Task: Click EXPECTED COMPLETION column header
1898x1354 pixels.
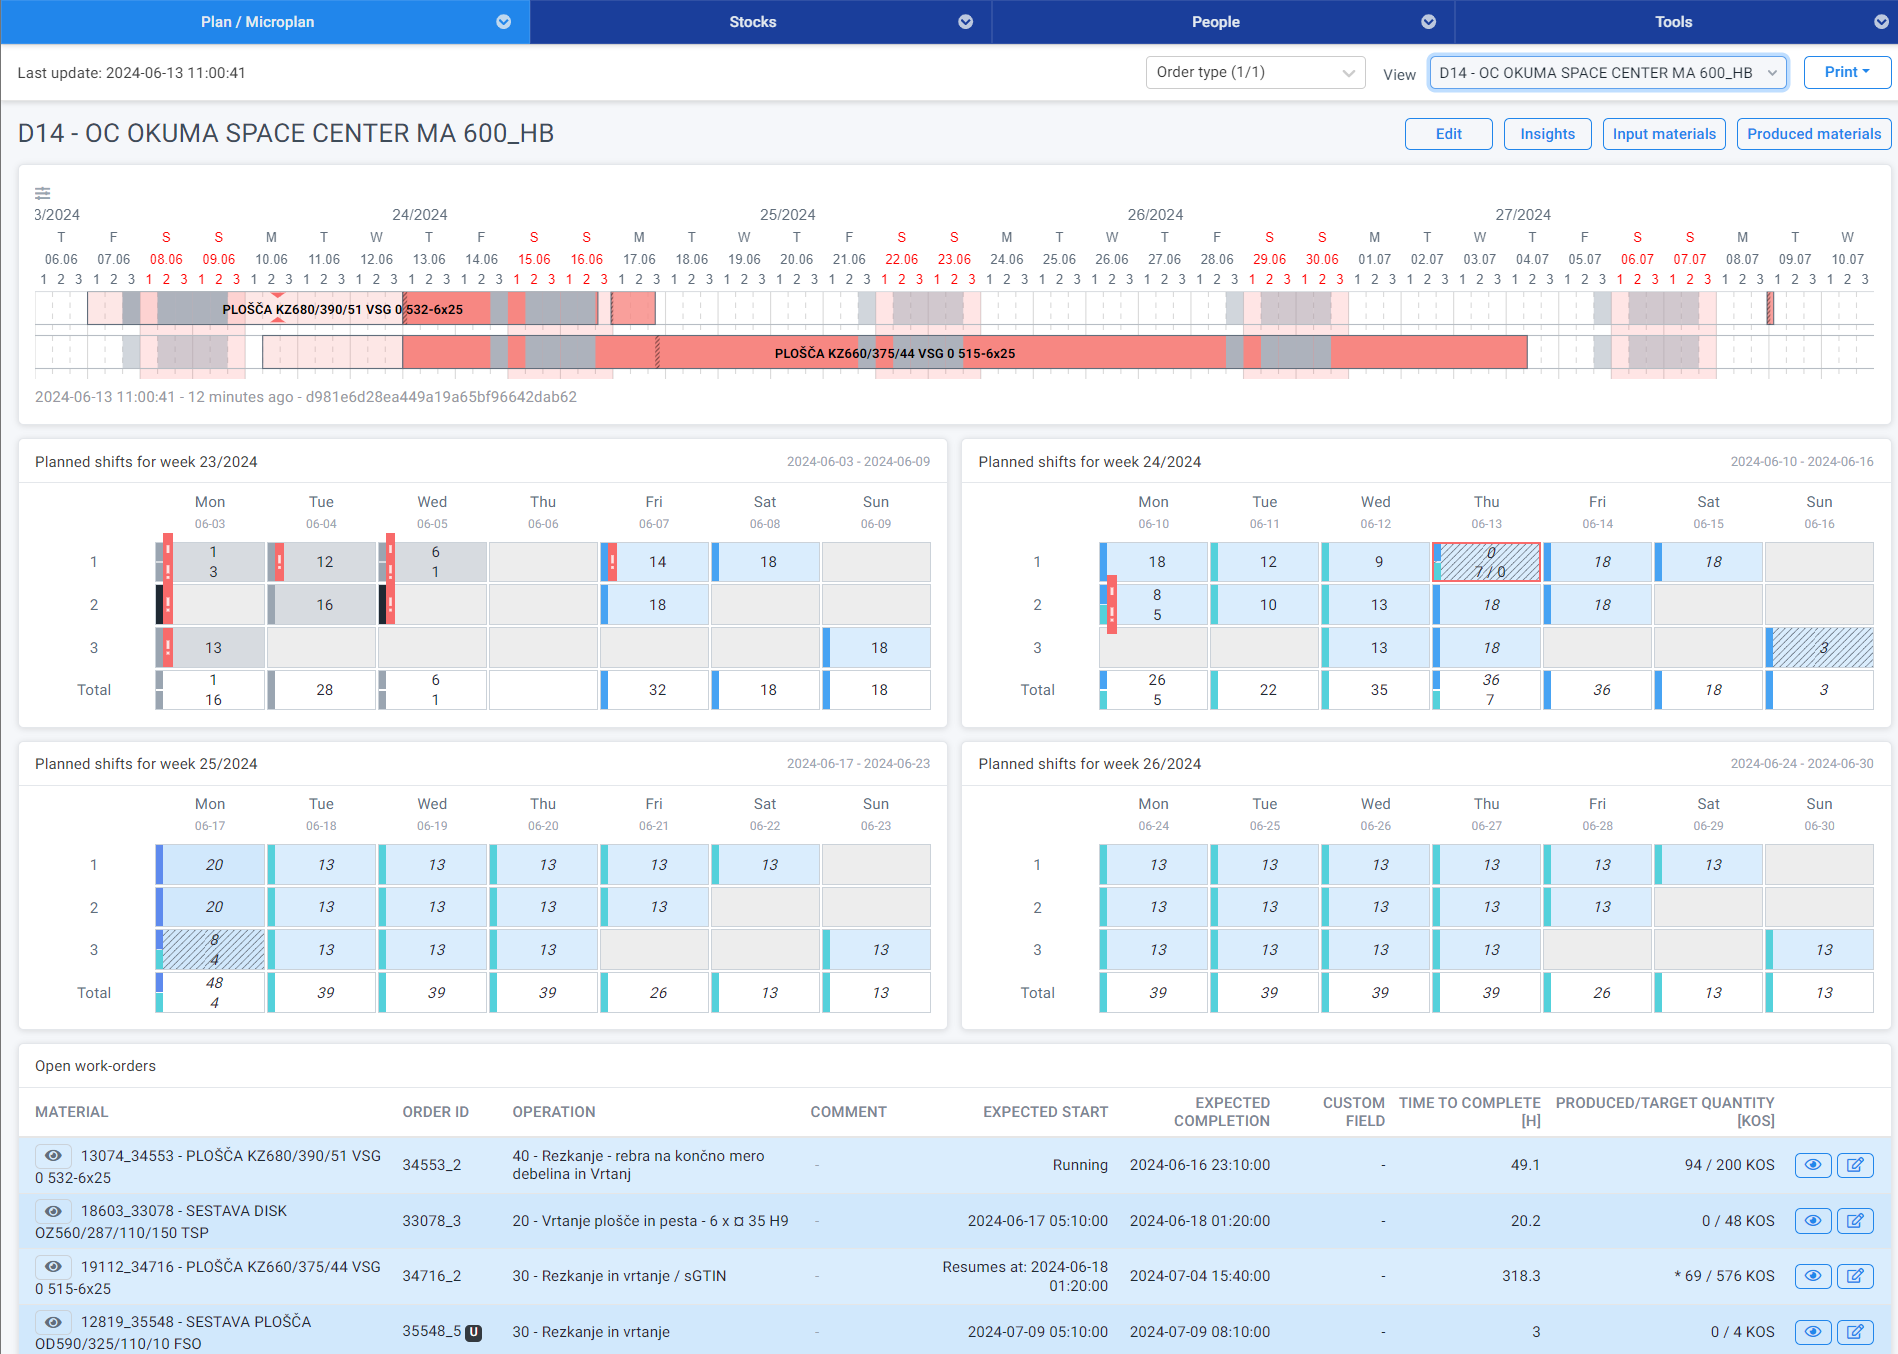Action: 1222,1112
